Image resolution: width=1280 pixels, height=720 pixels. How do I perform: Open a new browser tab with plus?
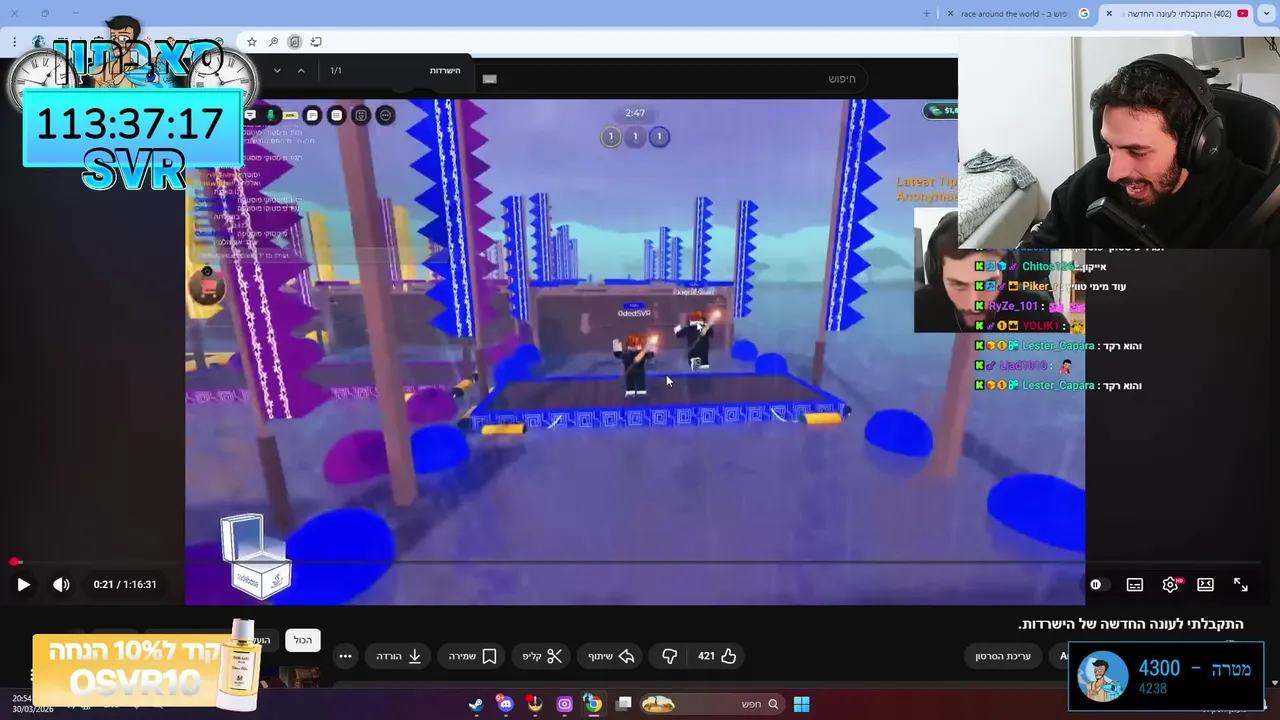927,14
